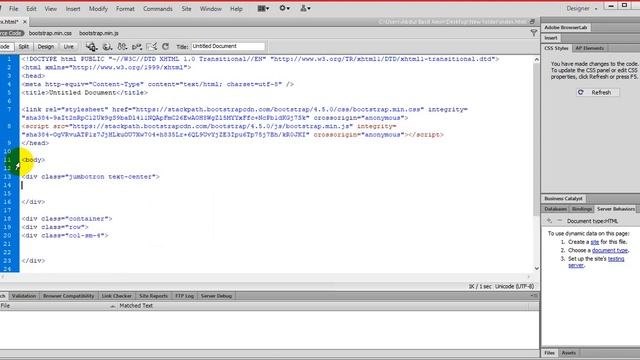The image size is (640, 360).
Task: Open the Site menu
Action: tap(186, 9)
